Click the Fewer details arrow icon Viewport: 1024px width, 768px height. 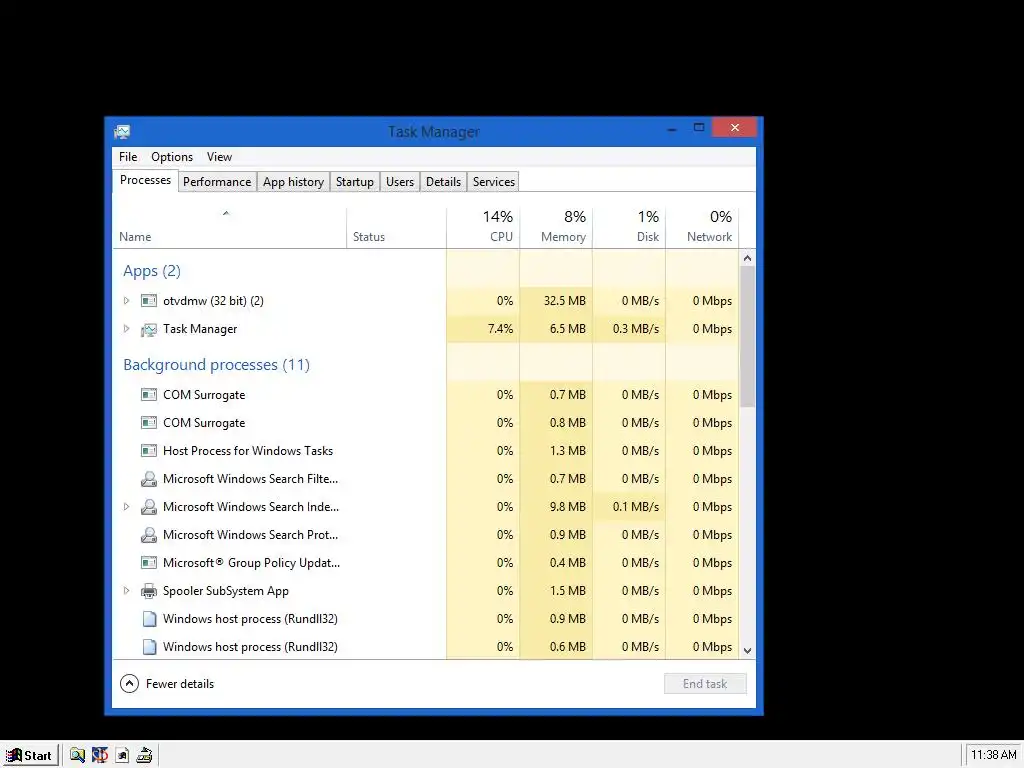(x=129, y=684)
